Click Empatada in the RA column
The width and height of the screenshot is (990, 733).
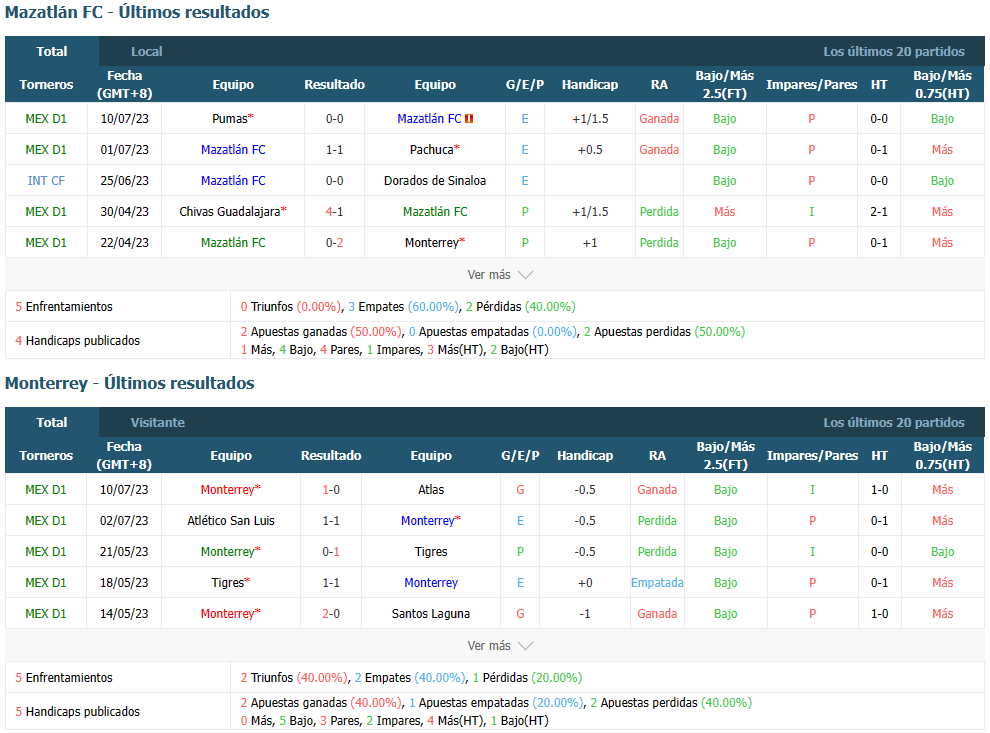point(657,582)
